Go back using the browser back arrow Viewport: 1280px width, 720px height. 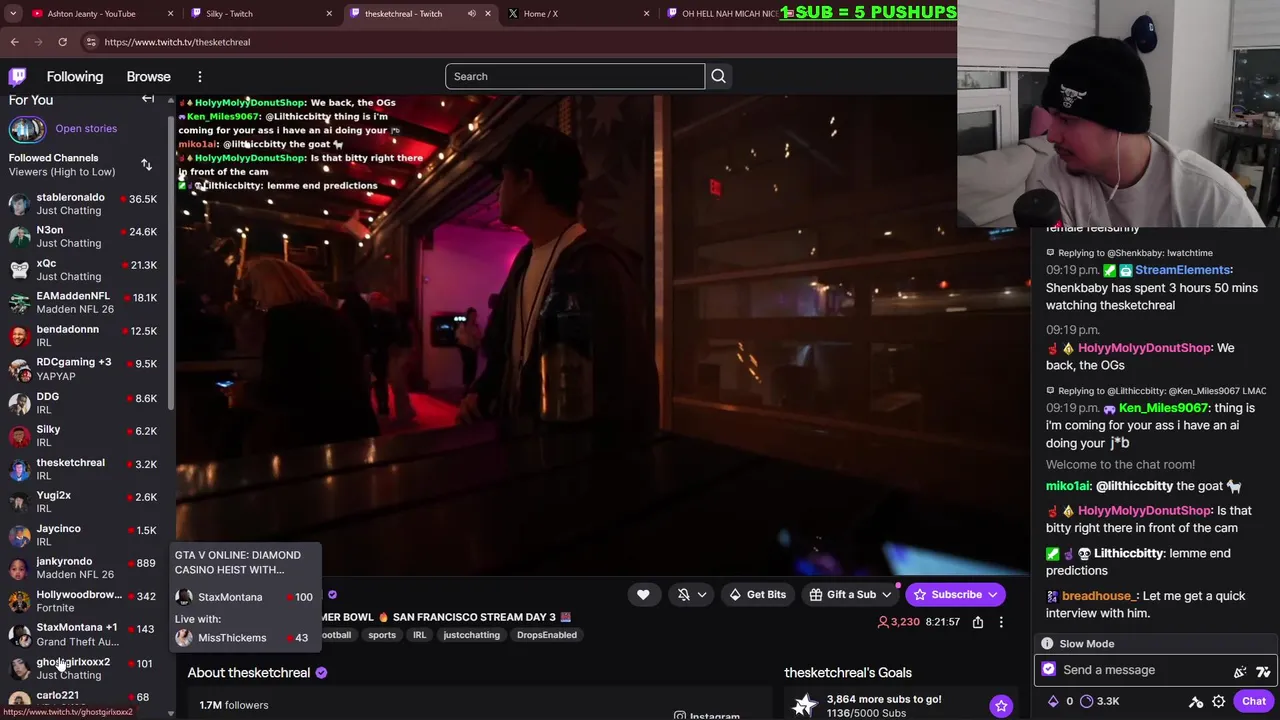click(14, 42)
